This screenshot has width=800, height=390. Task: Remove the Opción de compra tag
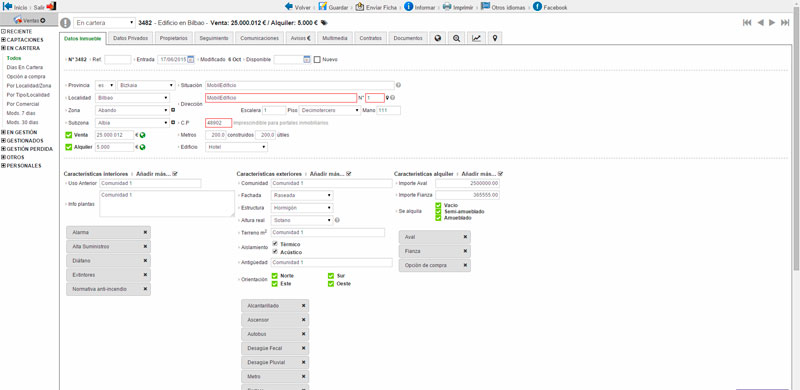[x=465, y=265]
